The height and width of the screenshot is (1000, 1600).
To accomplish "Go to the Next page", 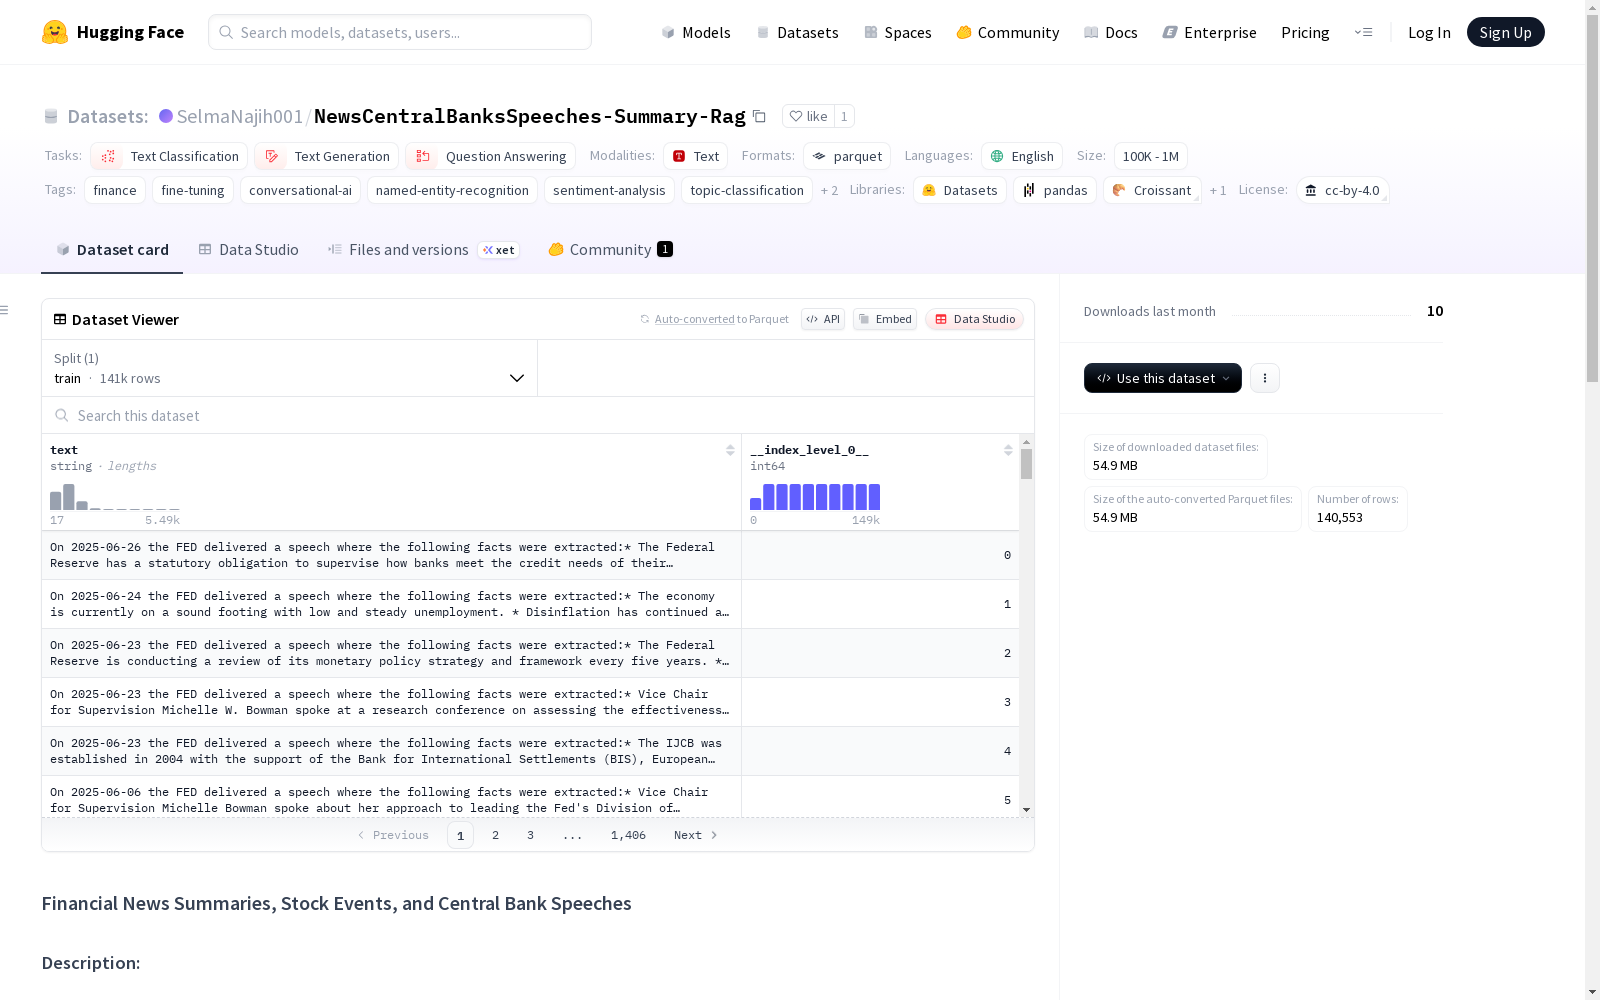I will pos(696,835).
